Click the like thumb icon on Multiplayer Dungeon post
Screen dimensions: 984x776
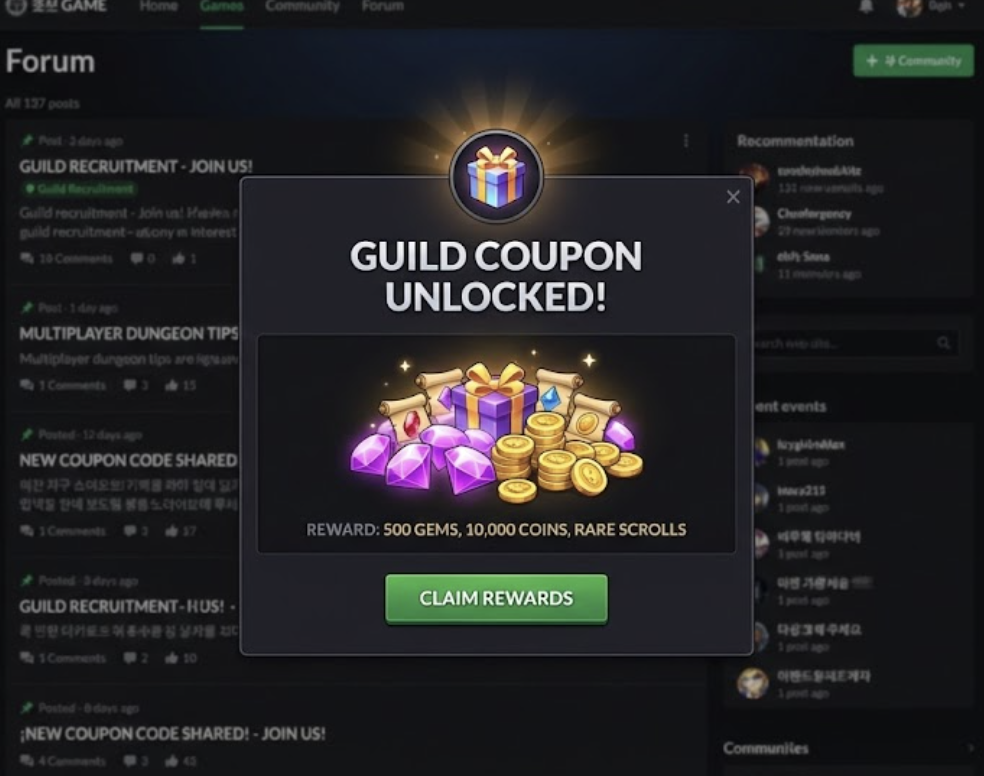click(171, 385)
